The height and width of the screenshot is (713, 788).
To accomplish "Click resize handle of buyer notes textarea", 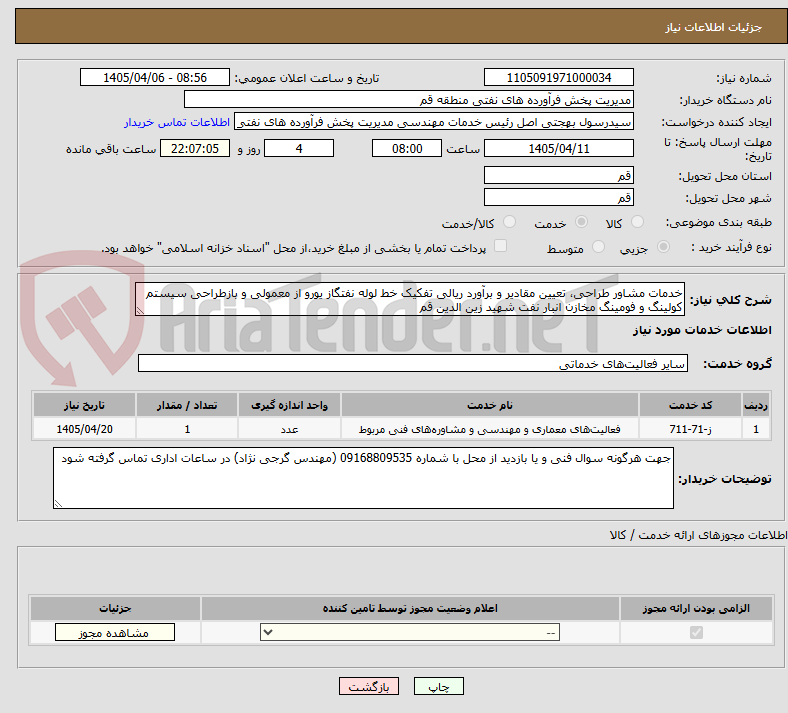I will 58,503.
